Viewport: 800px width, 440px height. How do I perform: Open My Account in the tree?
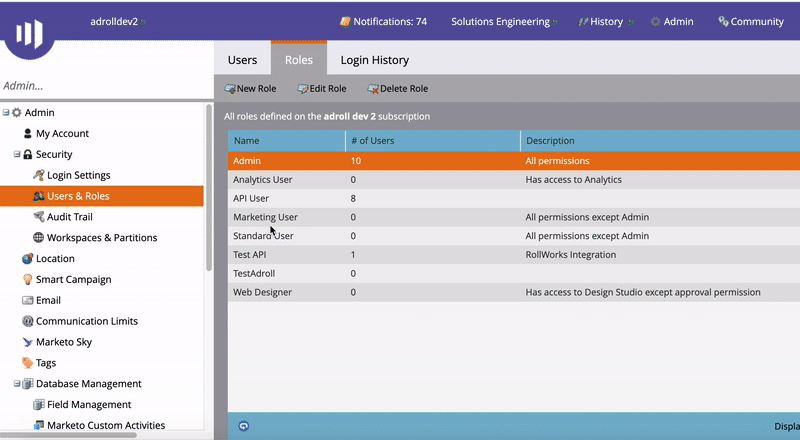click(62, 133)
